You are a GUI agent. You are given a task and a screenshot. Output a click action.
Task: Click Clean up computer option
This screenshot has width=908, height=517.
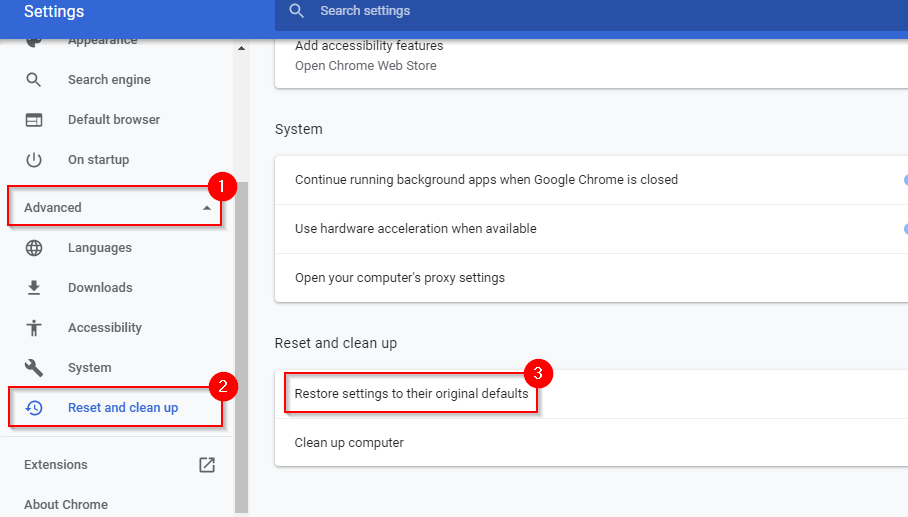pyautogui.click(x=349, y=443)
